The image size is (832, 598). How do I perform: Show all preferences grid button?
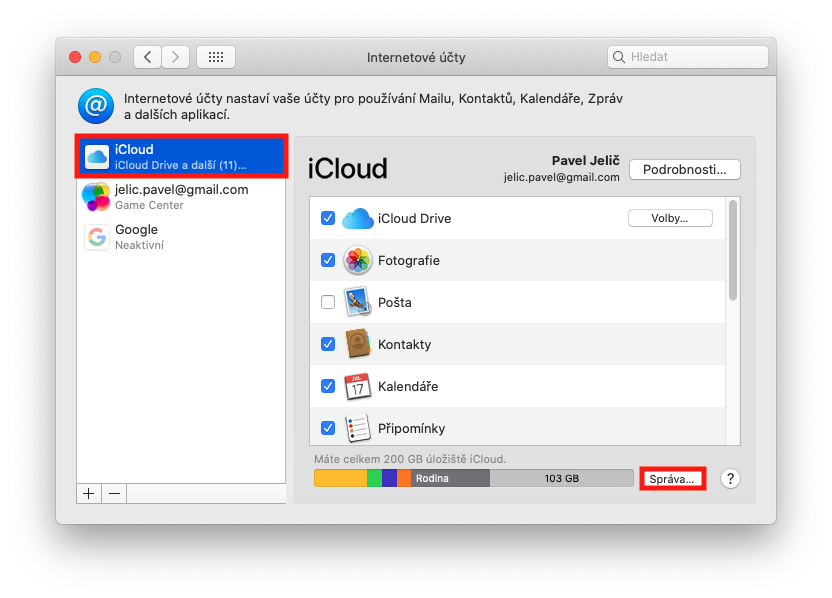pos(215,57)
